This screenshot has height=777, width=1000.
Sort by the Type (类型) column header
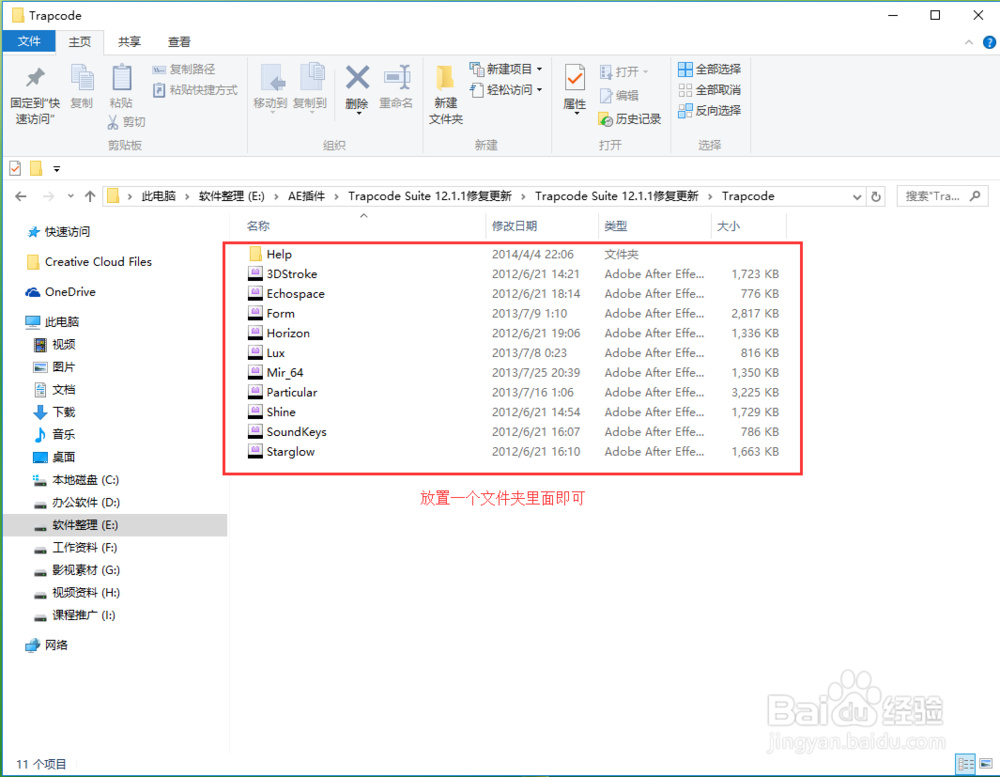click(615, 226)
